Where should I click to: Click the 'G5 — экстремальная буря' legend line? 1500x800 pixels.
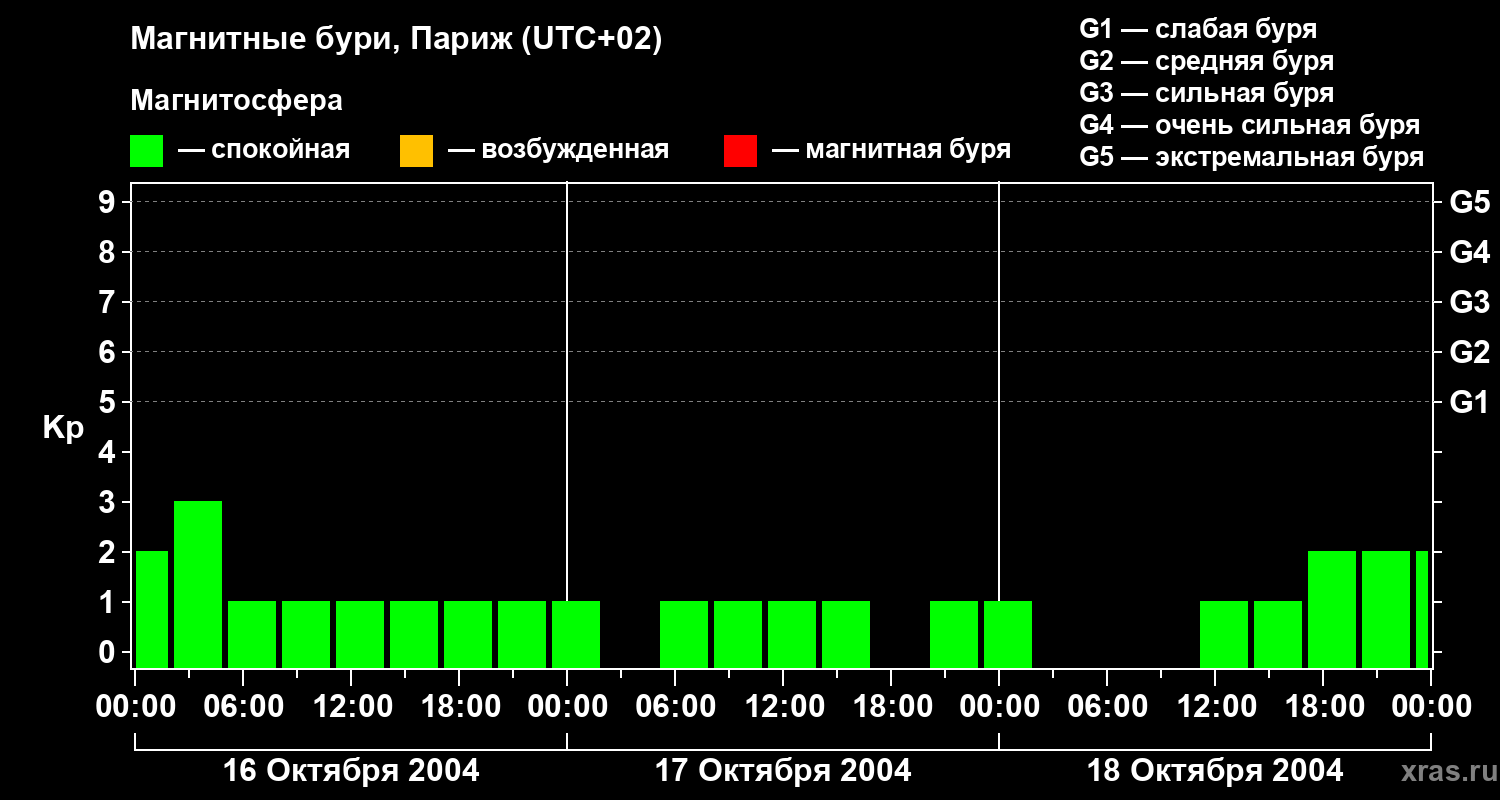[x=1252, y=157]
